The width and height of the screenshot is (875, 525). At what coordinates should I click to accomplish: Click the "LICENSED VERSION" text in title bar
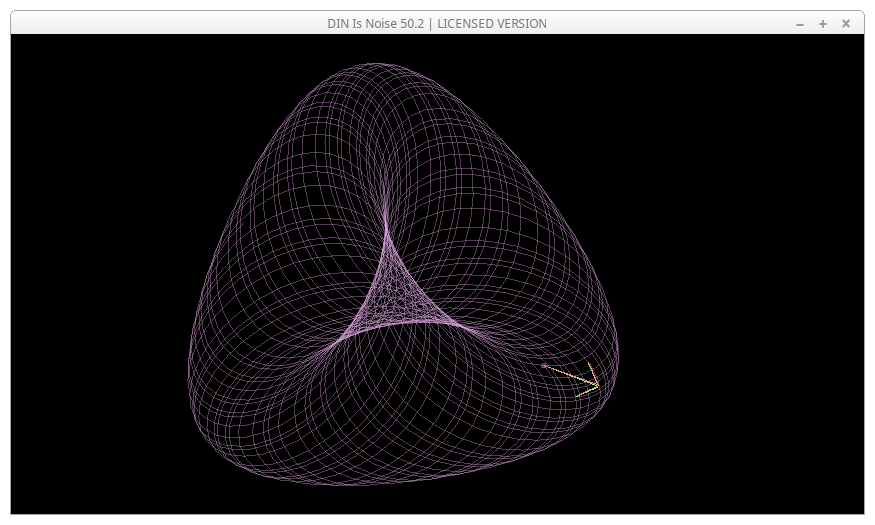(492, 24)
